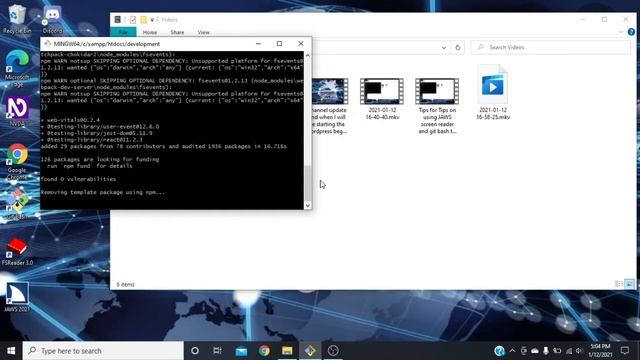Show hidden system tray icons

pos(513,351)
